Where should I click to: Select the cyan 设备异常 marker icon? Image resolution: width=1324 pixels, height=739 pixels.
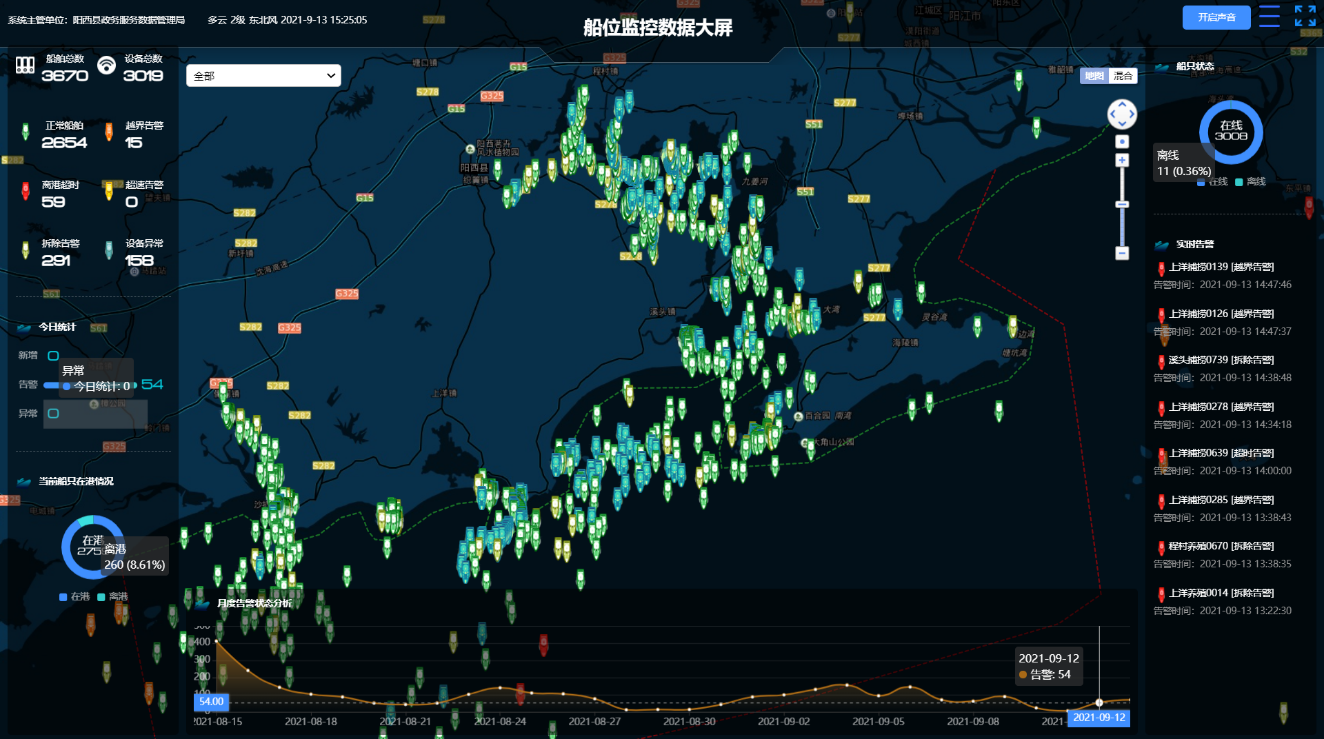click(108, 250)
